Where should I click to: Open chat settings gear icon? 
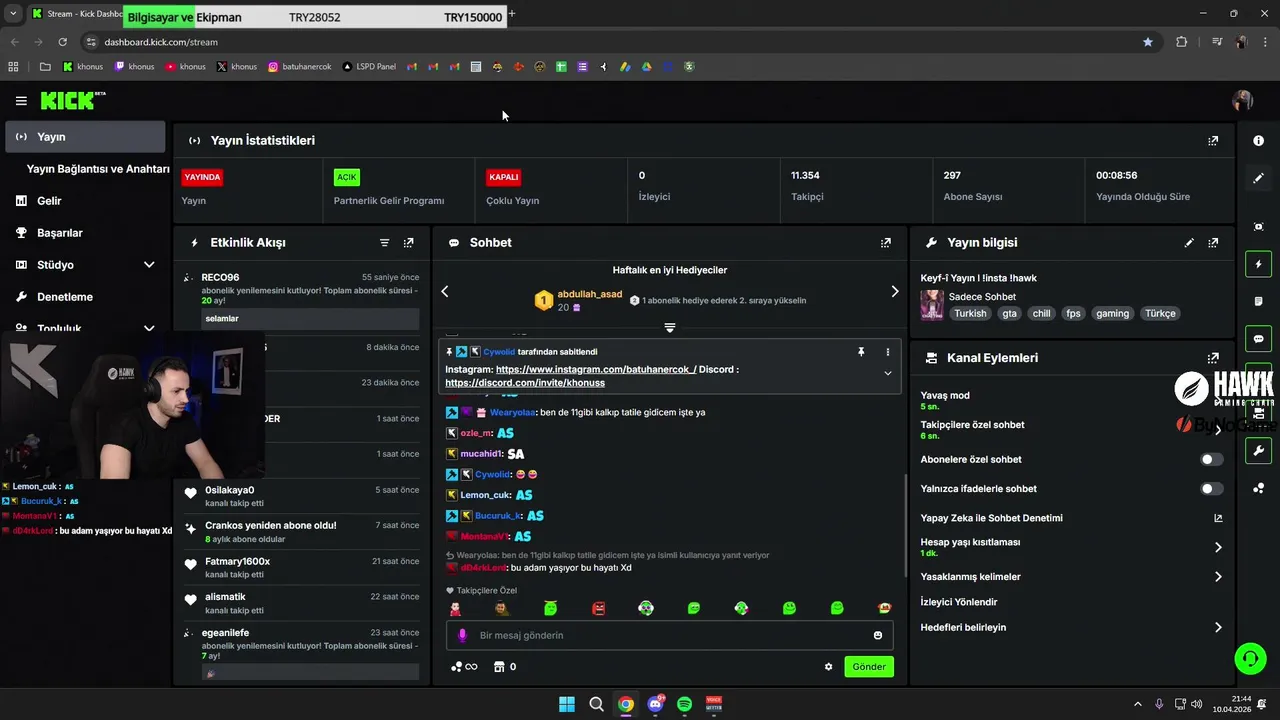point(828,667)
